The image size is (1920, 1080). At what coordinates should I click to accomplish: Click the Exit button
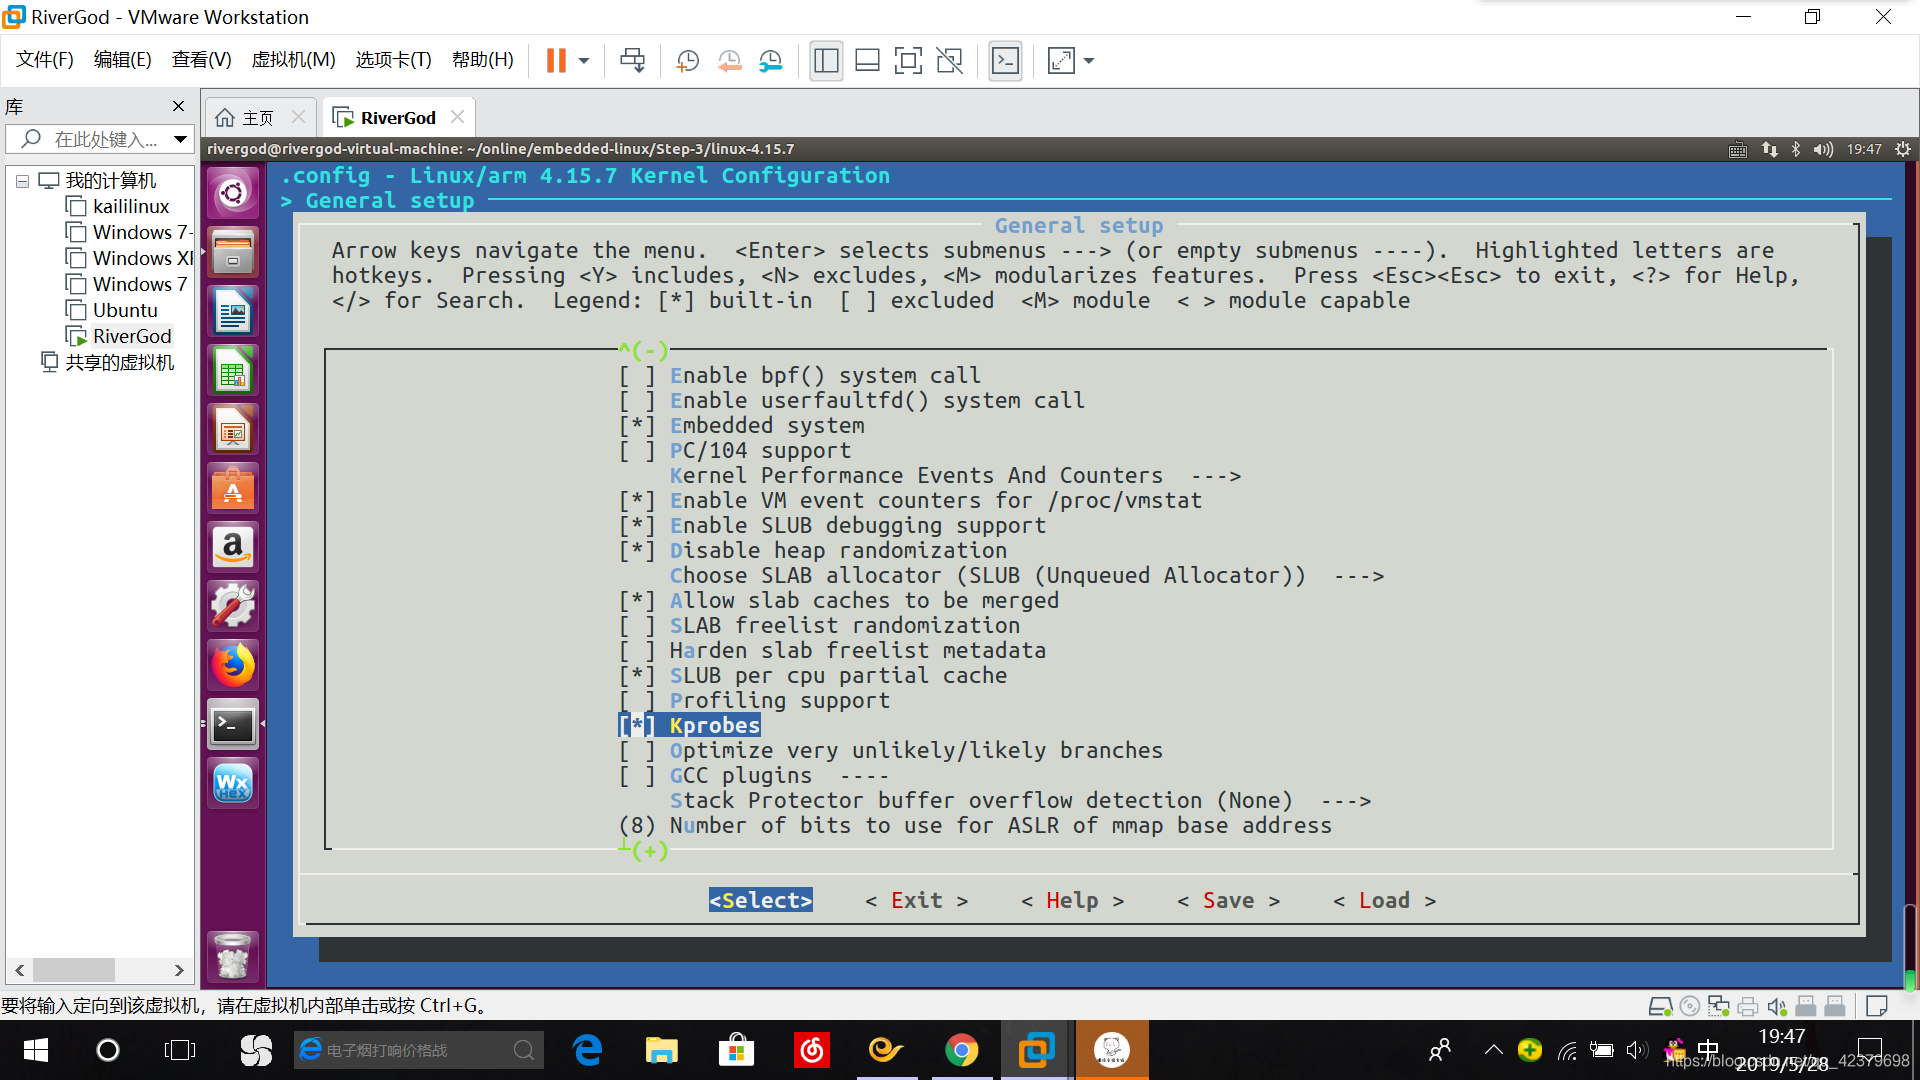915,899
